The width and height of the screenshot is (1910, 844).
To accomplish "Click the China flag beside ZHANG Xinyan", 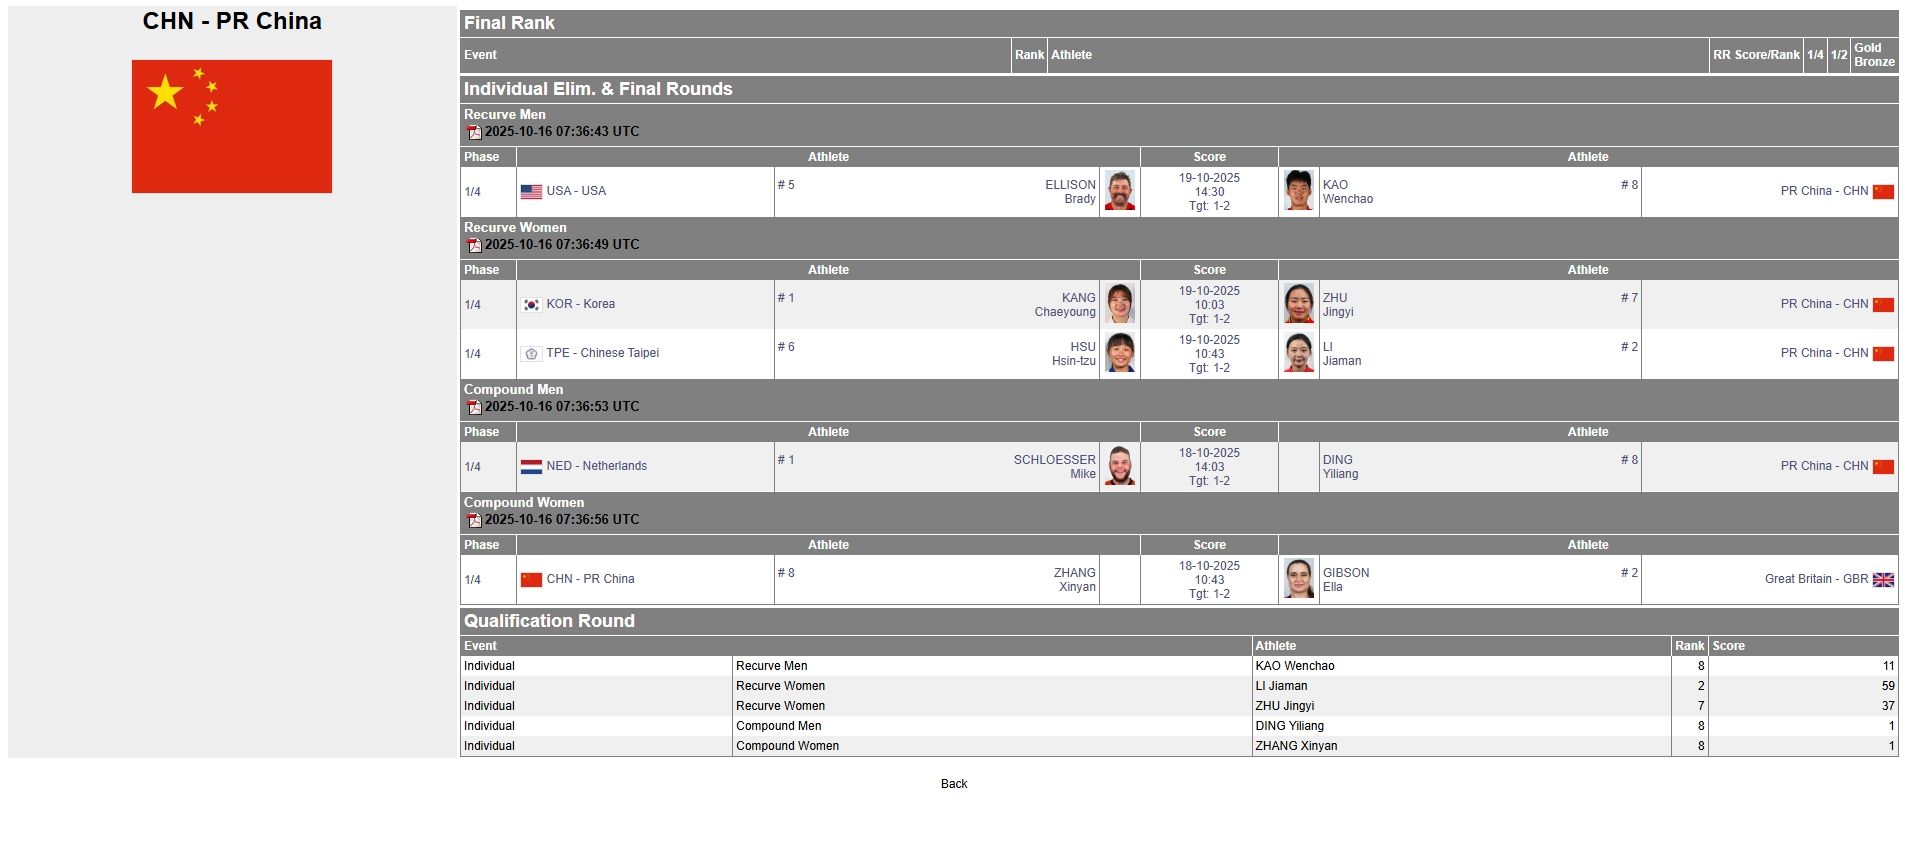I will (x=531, y=580).
